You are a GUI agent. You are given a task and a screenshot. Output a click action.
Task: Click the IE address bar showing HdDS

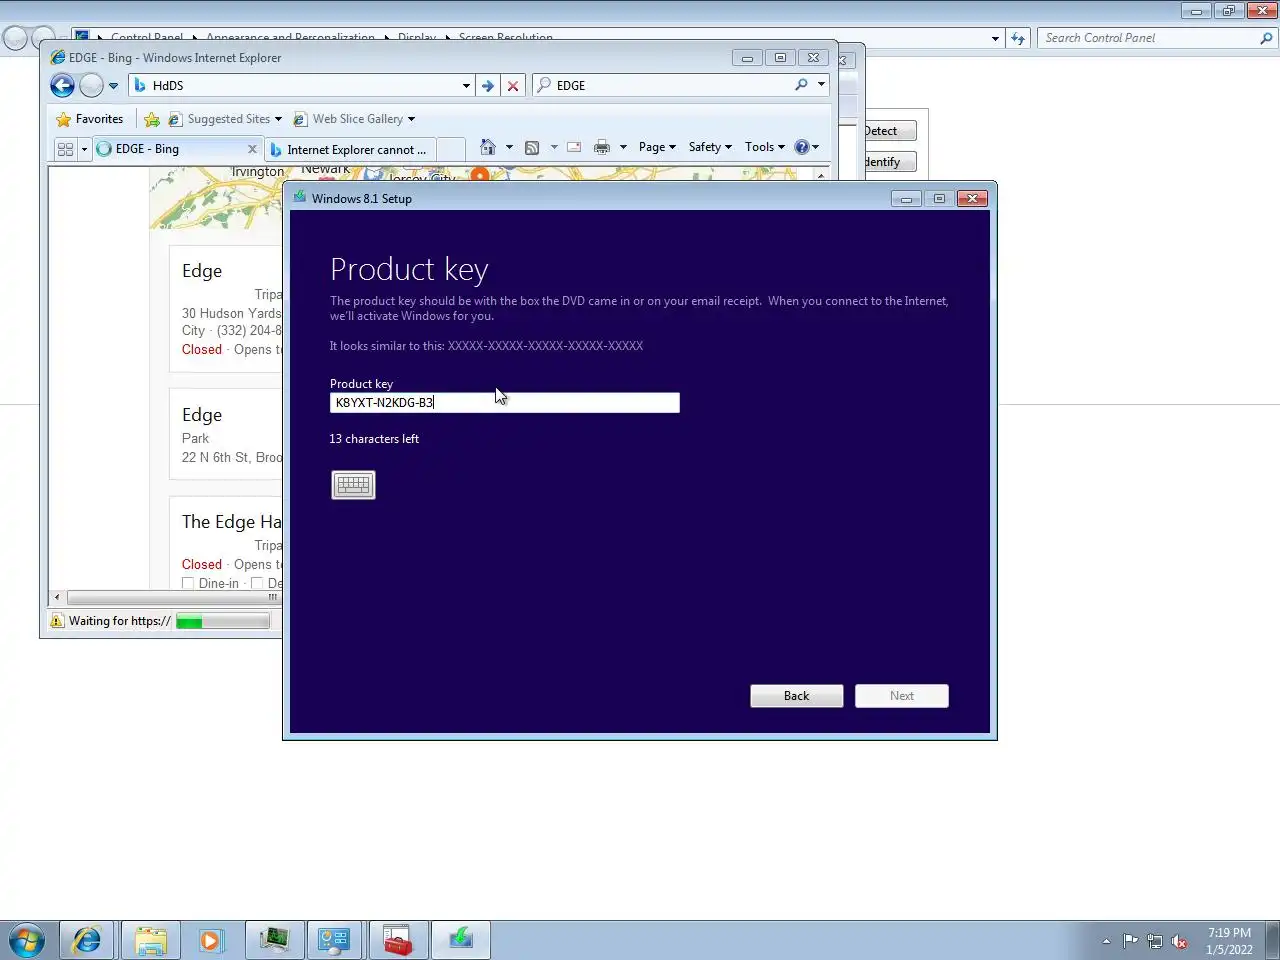(x=300, y=85)
